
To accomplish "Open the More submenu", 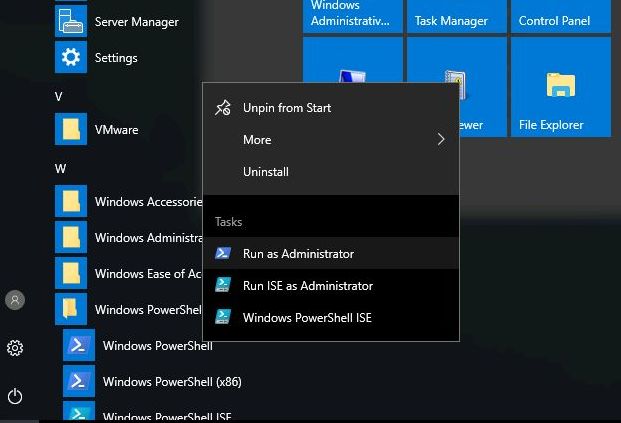I will click(x=331, y=139).
